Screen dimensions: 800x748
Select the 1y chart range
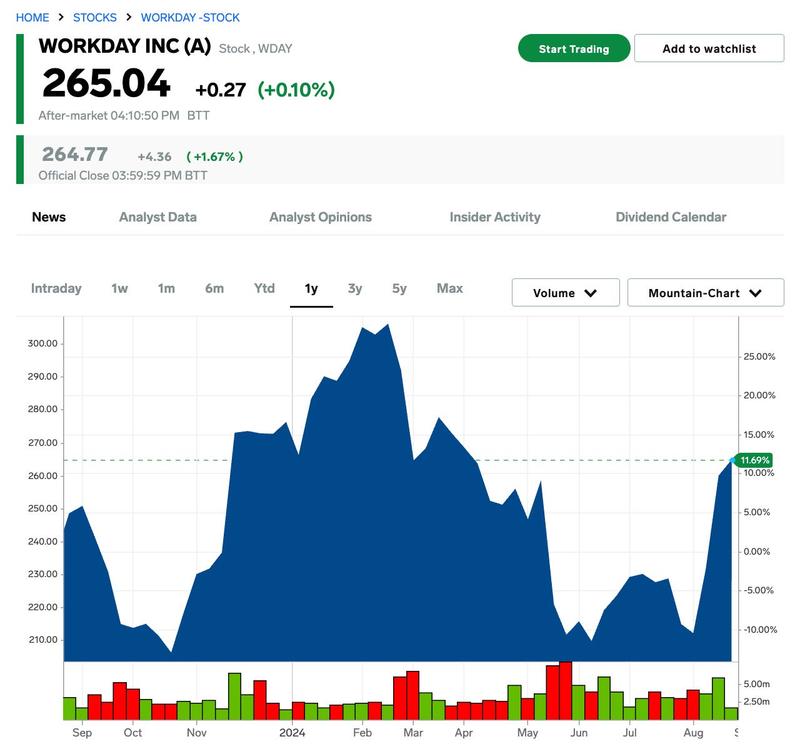[x=311, y=289]
